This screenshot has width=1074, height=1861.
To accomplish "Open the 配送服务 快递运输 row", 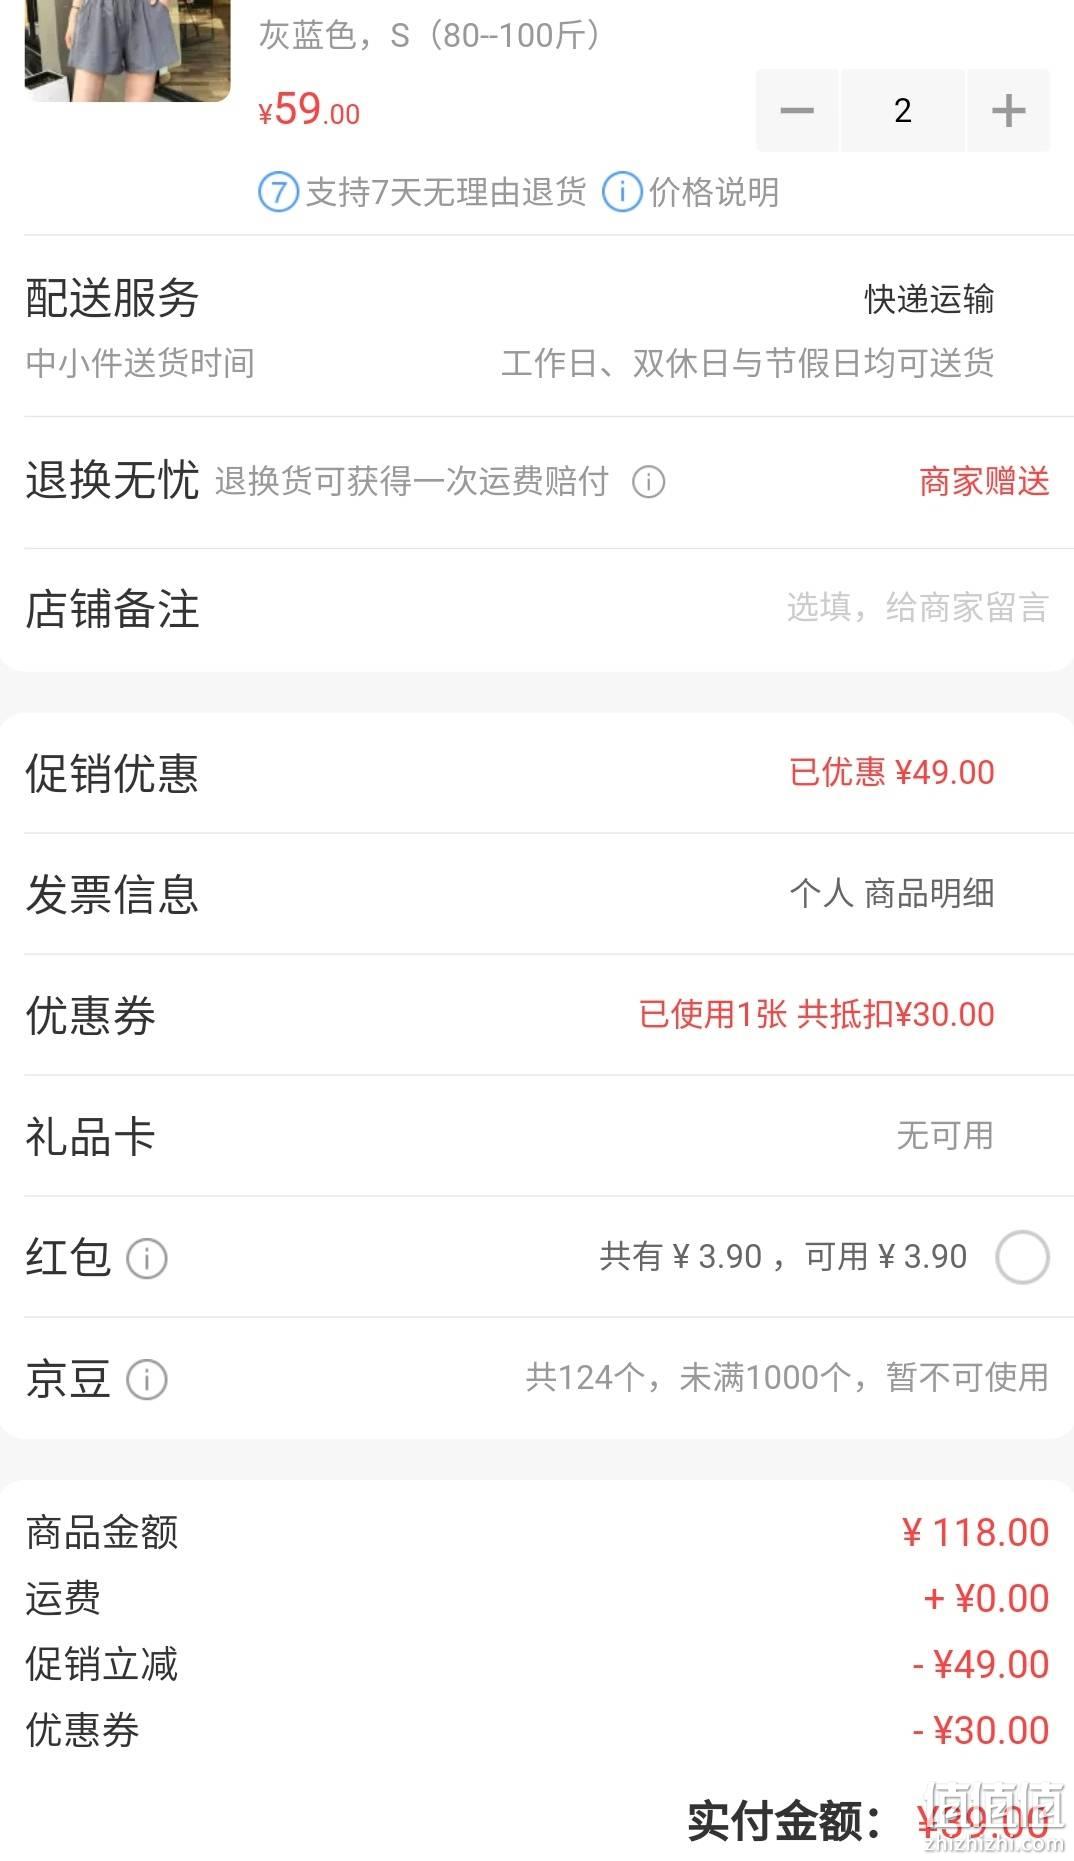I will pyautogui.click(x=537, y=299).
